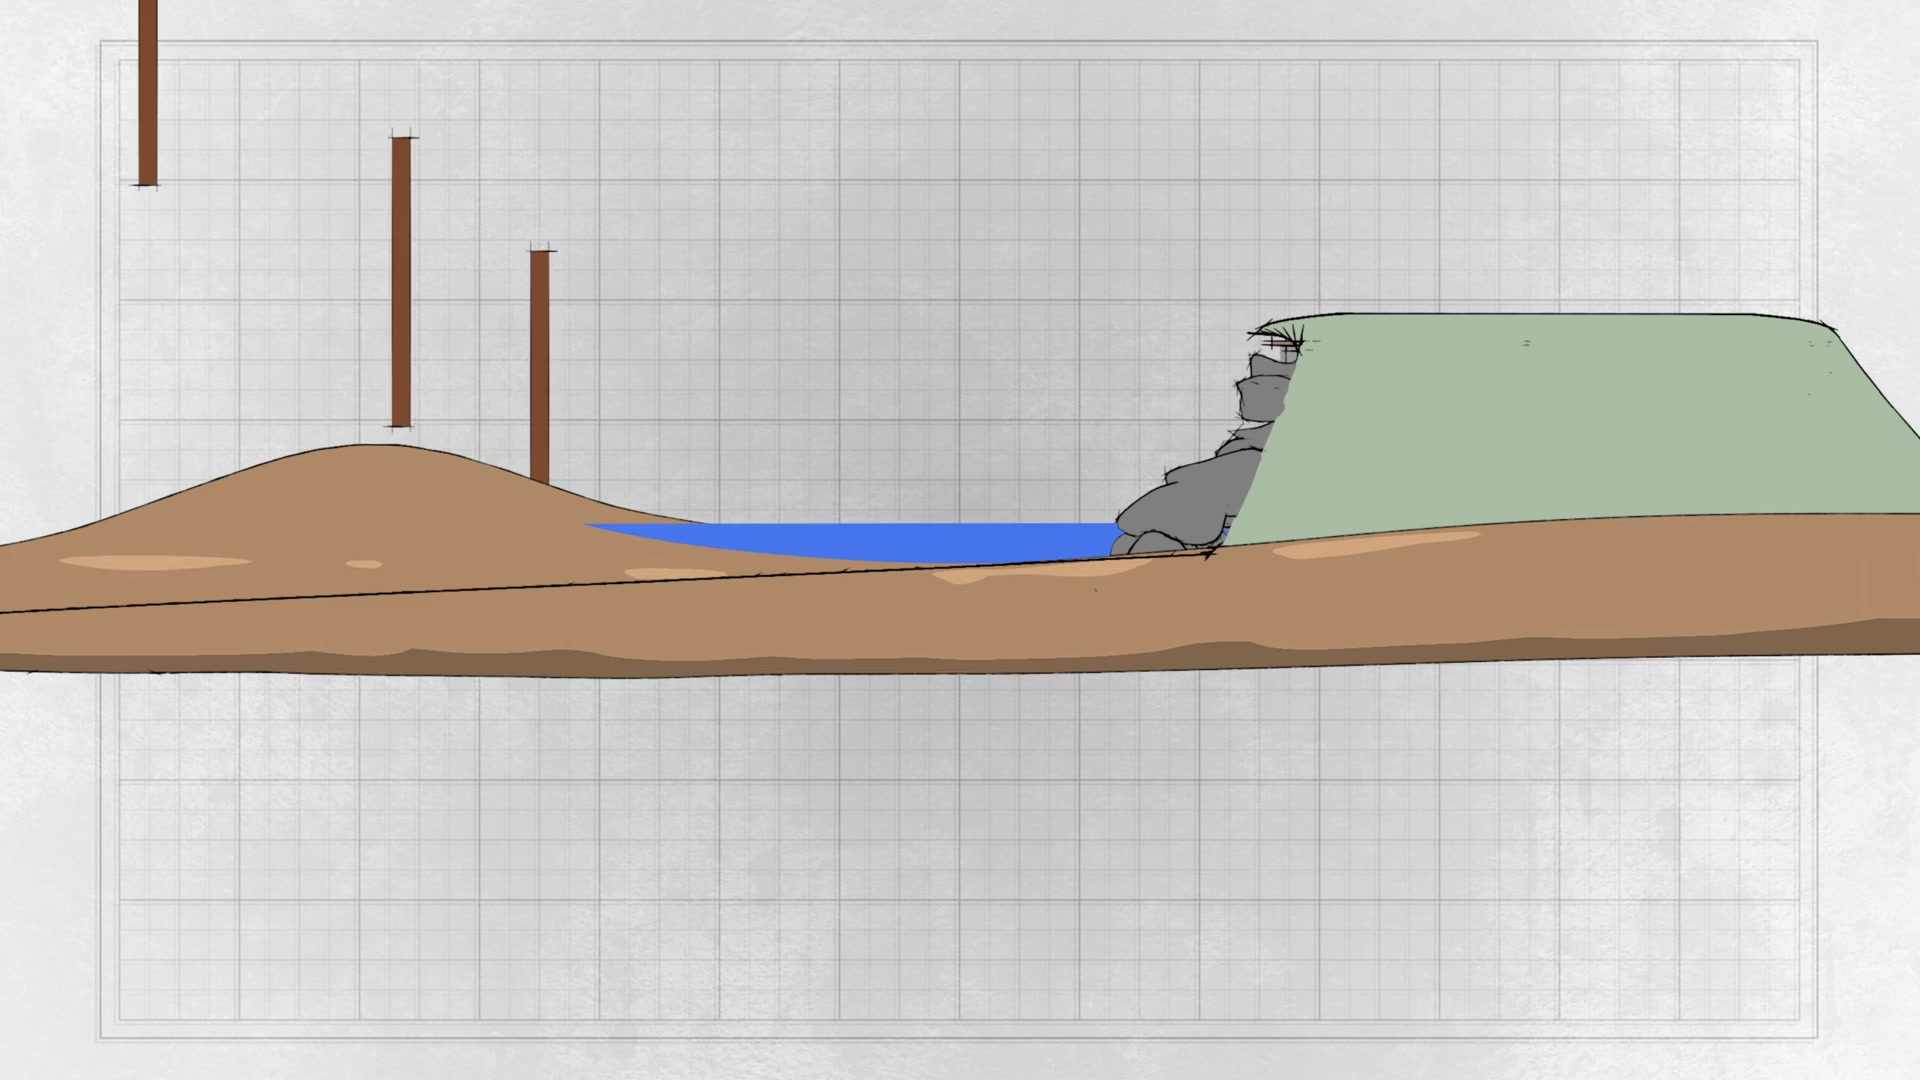Screen dimensions: 1920x1080
Task: Click the small oval light patch on ground
Action: [x=364, y=565]
